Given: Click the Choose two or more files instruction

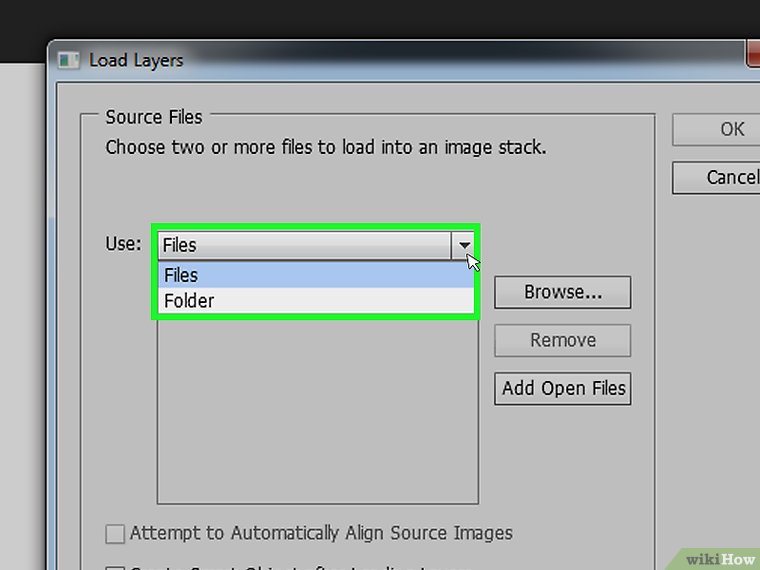Looking at the screenshot, I should click(326, 147).
